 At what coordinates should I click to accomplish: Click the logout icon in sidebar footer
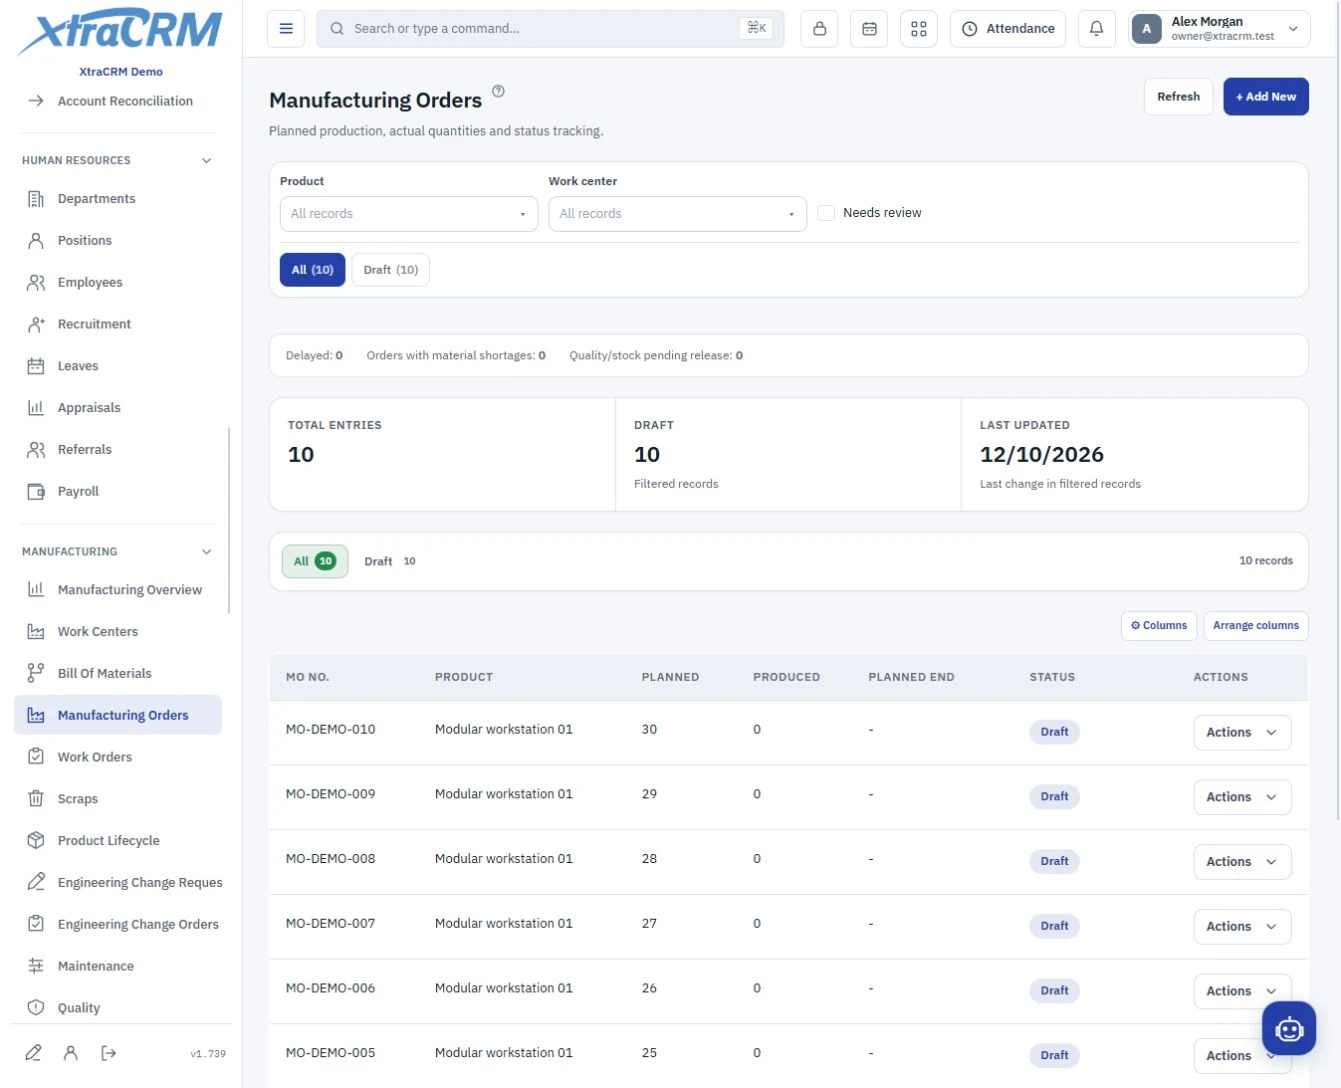108,1052
